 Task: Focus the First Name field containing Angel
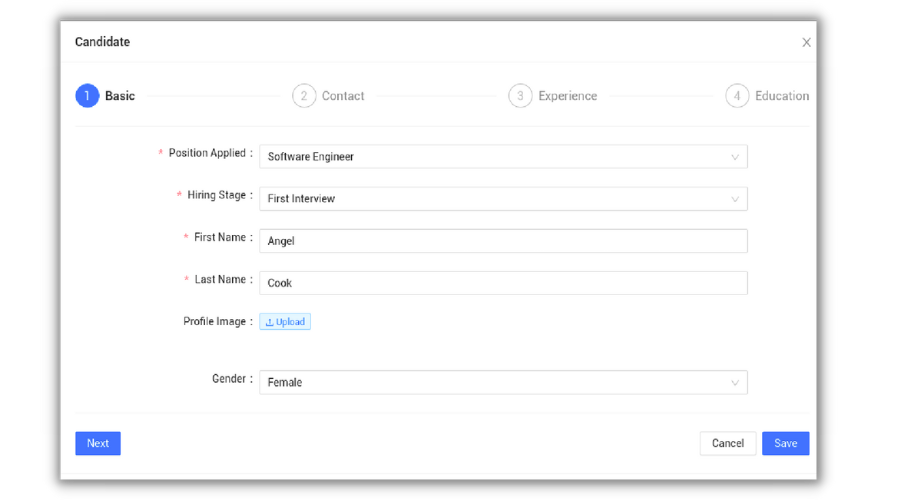pos(502,241)
